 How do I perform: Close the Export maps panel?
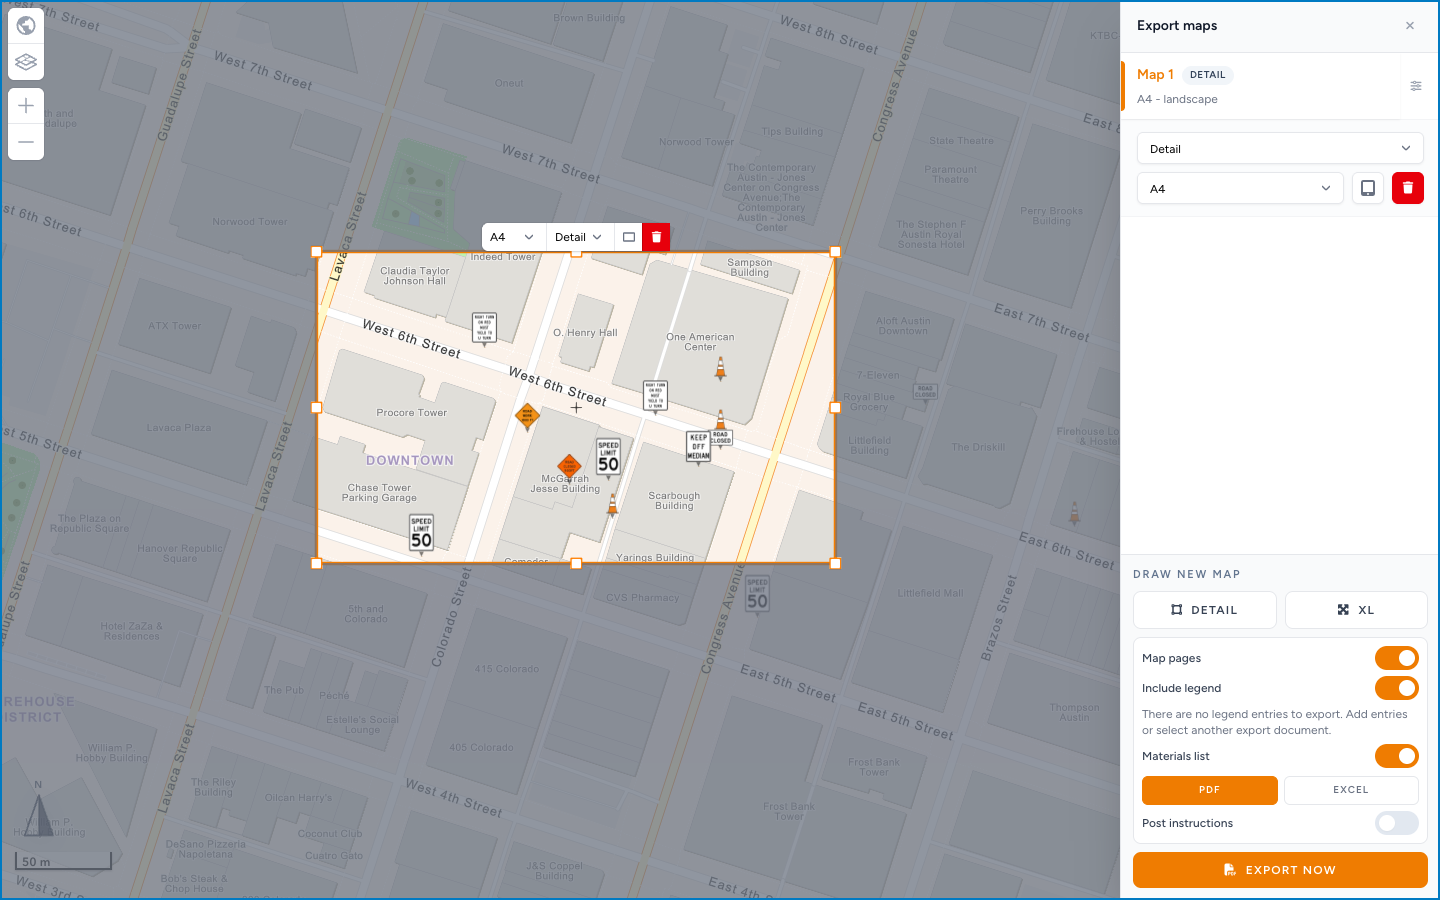pyautogui.click(x=1410, y=26)
